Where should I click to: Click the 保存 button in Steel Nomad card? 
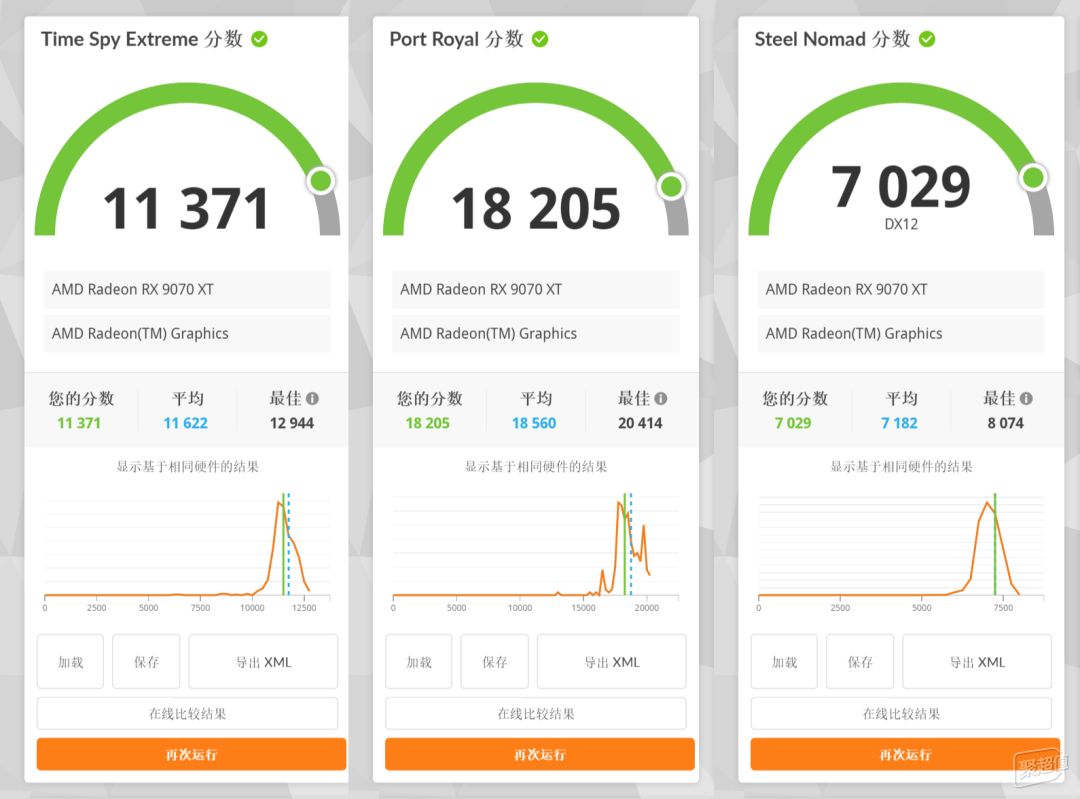[860, 661]
